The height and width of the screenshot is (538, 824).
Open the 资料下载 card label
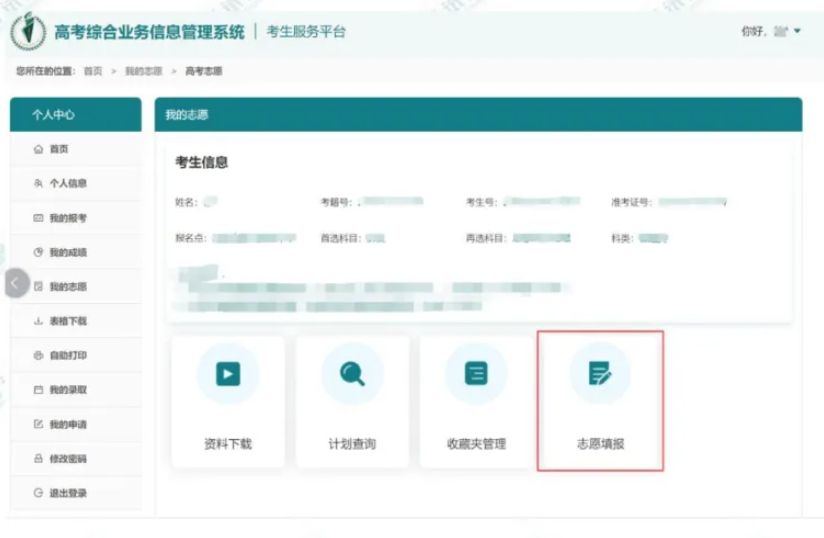point(228,444)
